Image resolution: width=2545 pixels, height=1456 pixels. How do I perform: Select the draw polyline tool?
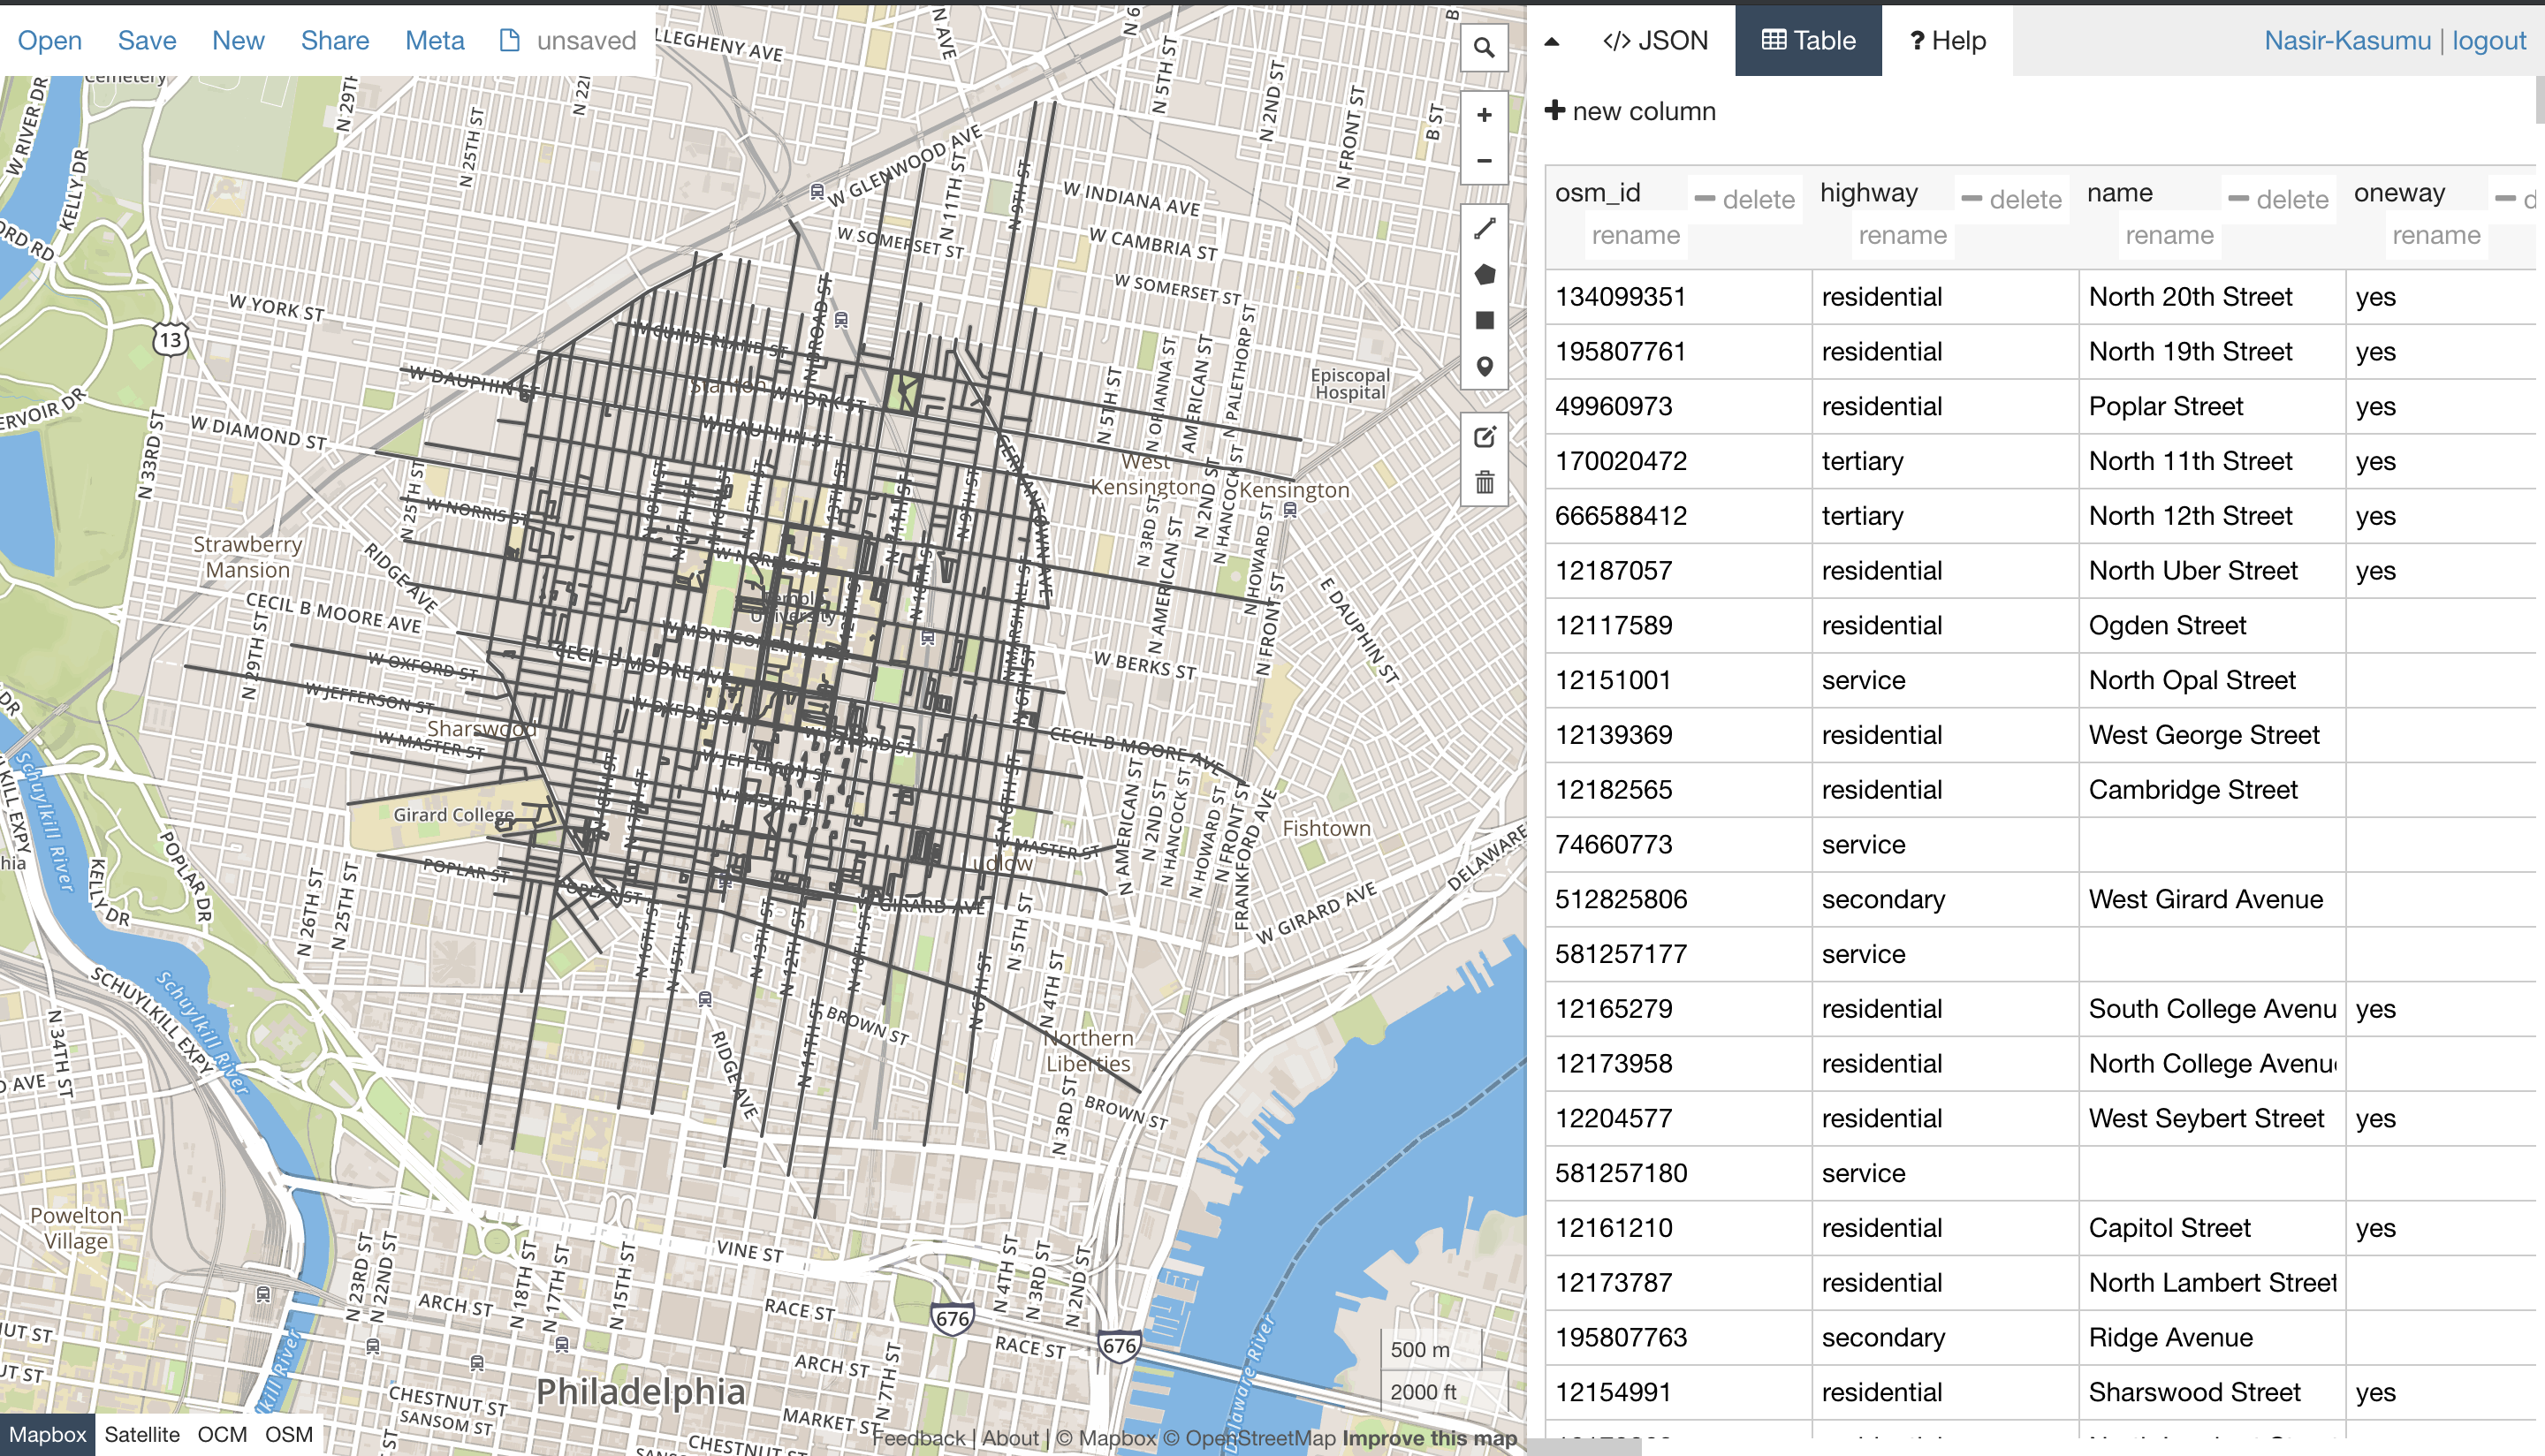[x=1484, y=229]
